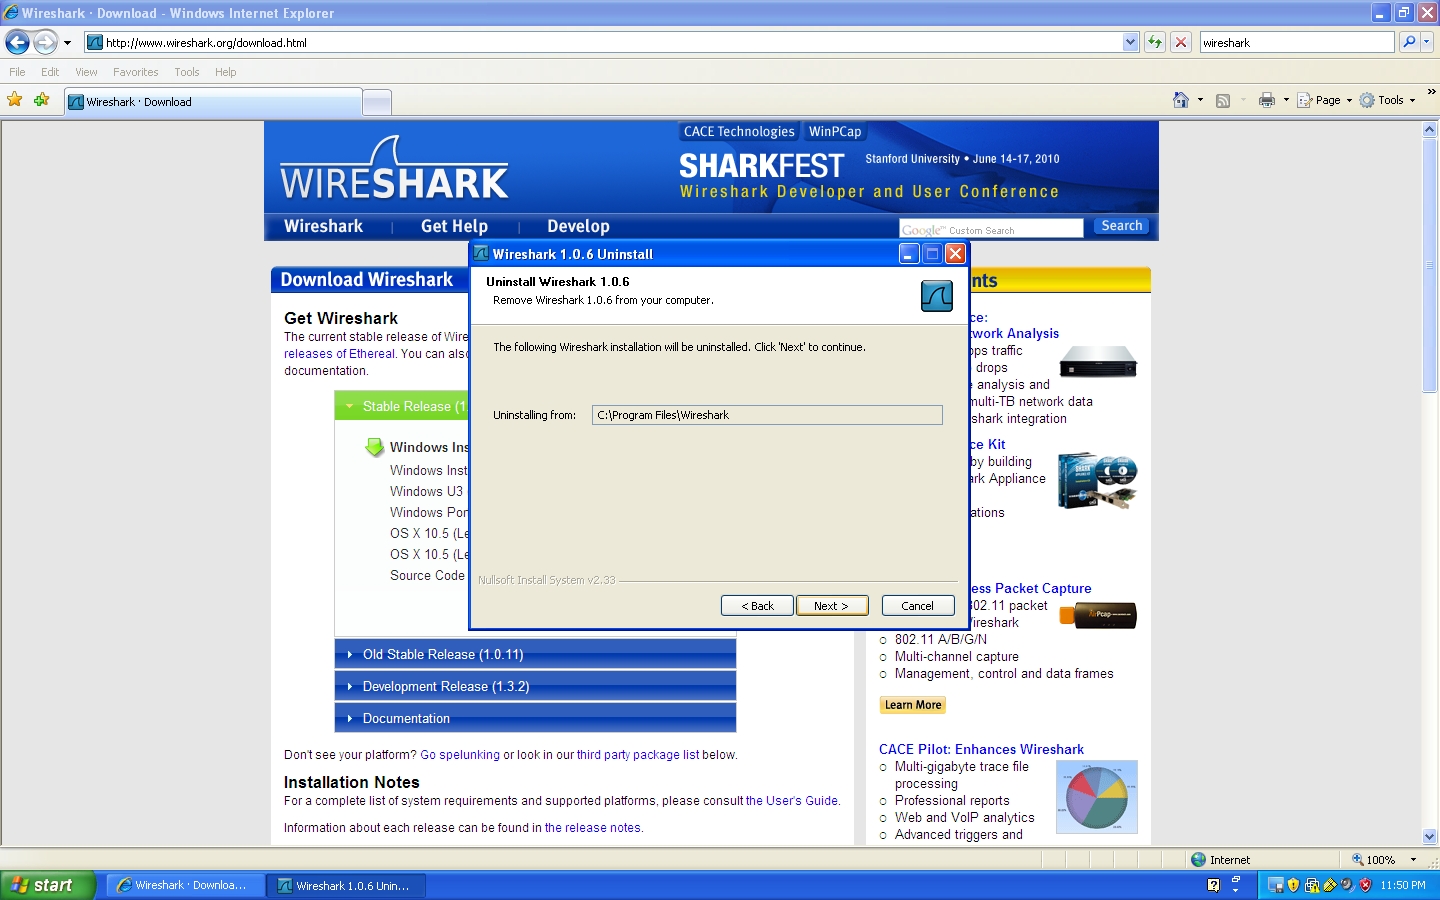Click the site Search button
Viewport: 1440px width, 900px height.
(x=1121, y=226)
